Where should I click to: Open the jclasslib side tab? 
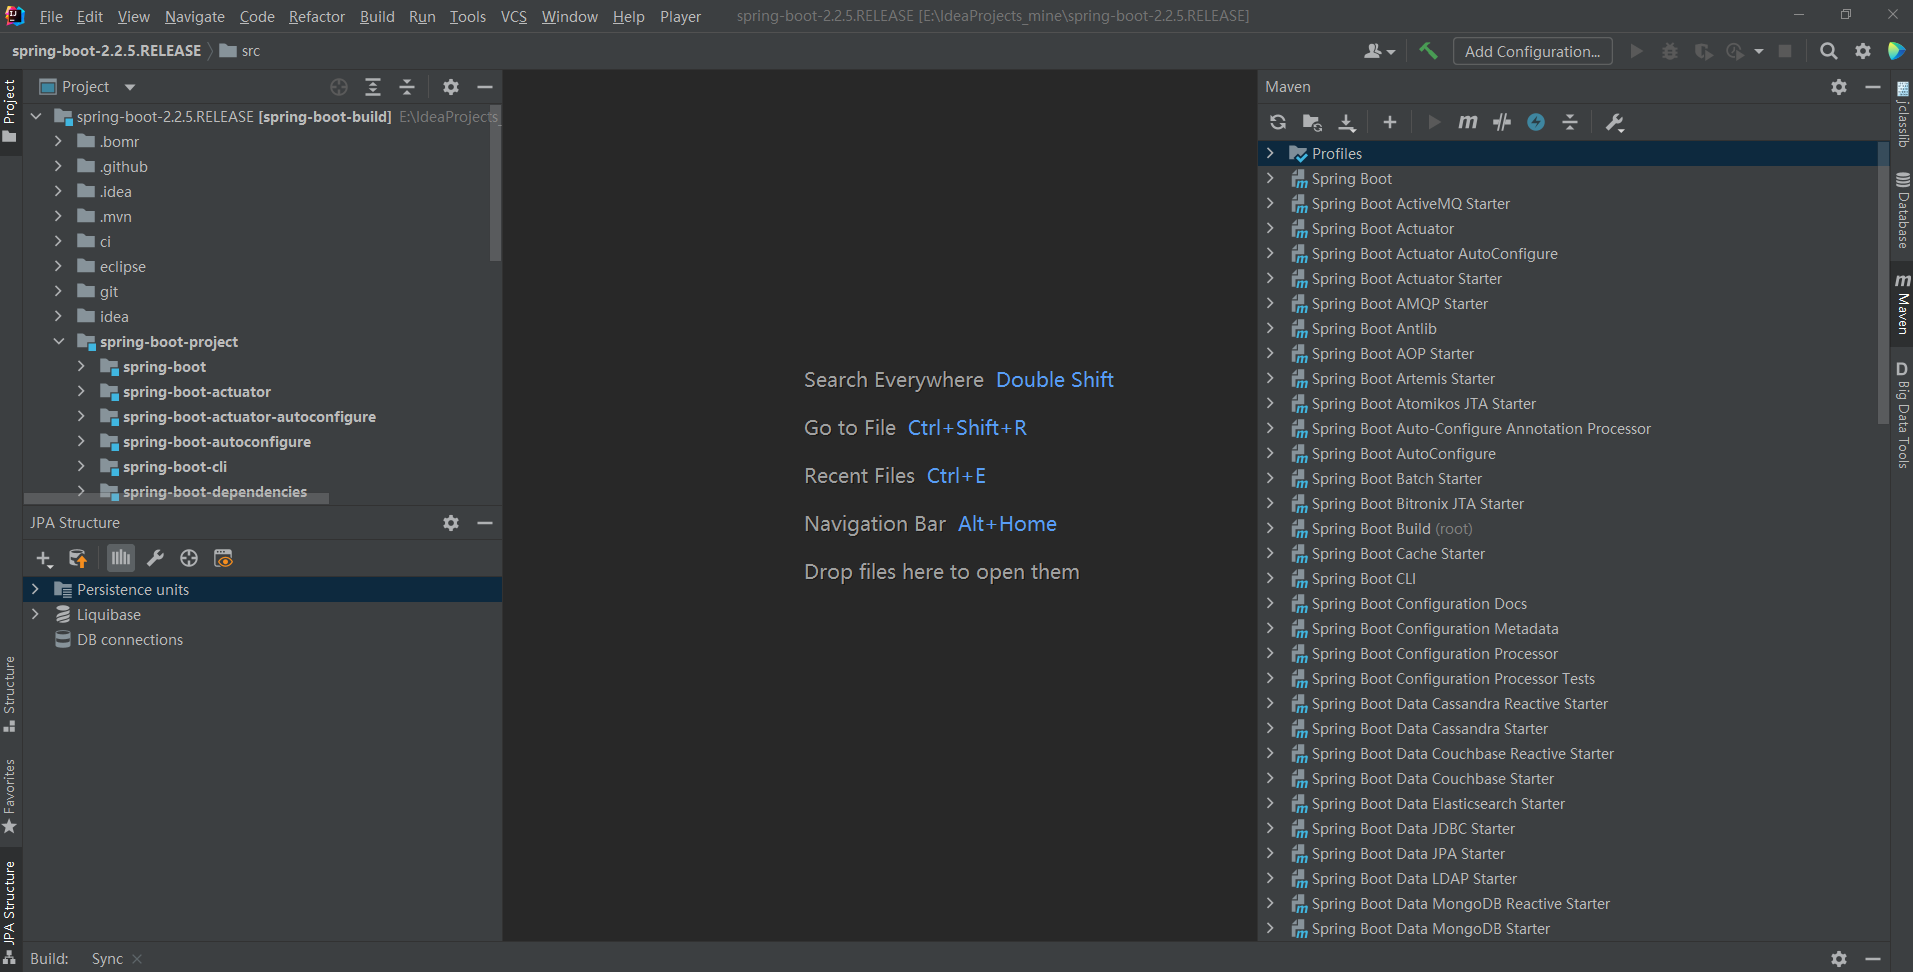coord(1902,115)
